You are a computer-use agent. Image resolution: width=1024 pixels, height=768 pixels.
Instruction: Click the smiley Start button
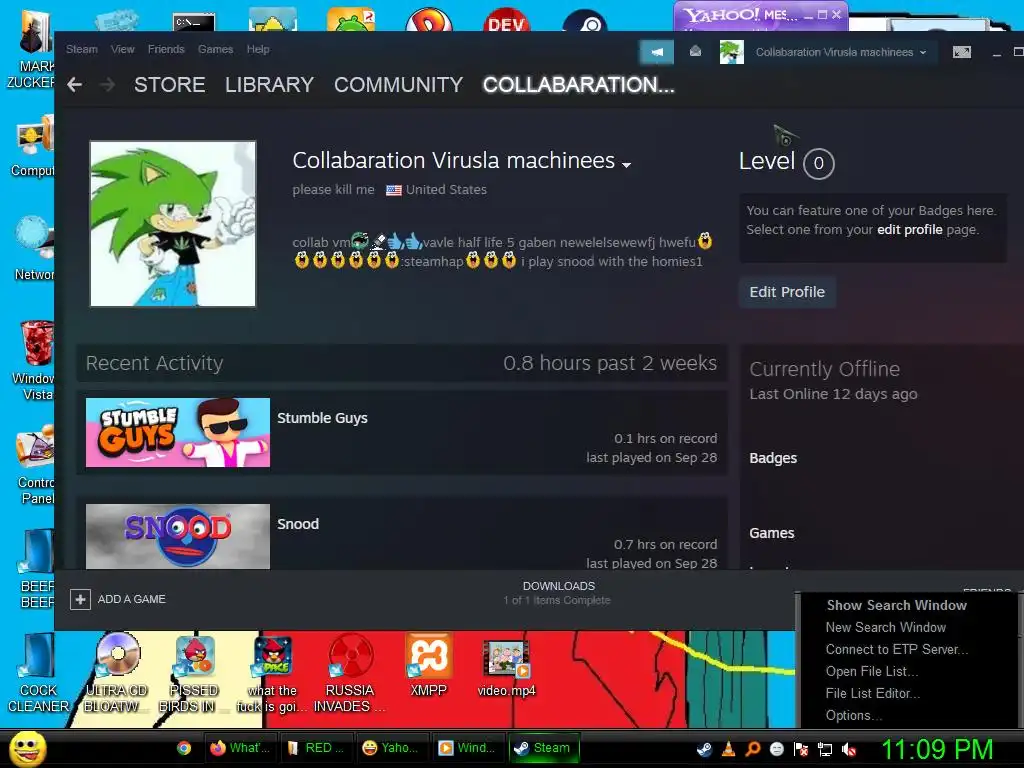(x=27, y=748)
